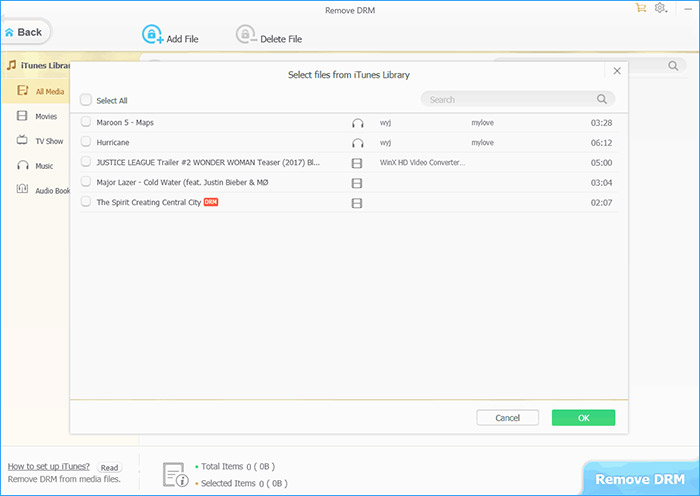Click the Cancel button
Image resolution: width=700 pixels, height=496 pixels.
(508, 418)
